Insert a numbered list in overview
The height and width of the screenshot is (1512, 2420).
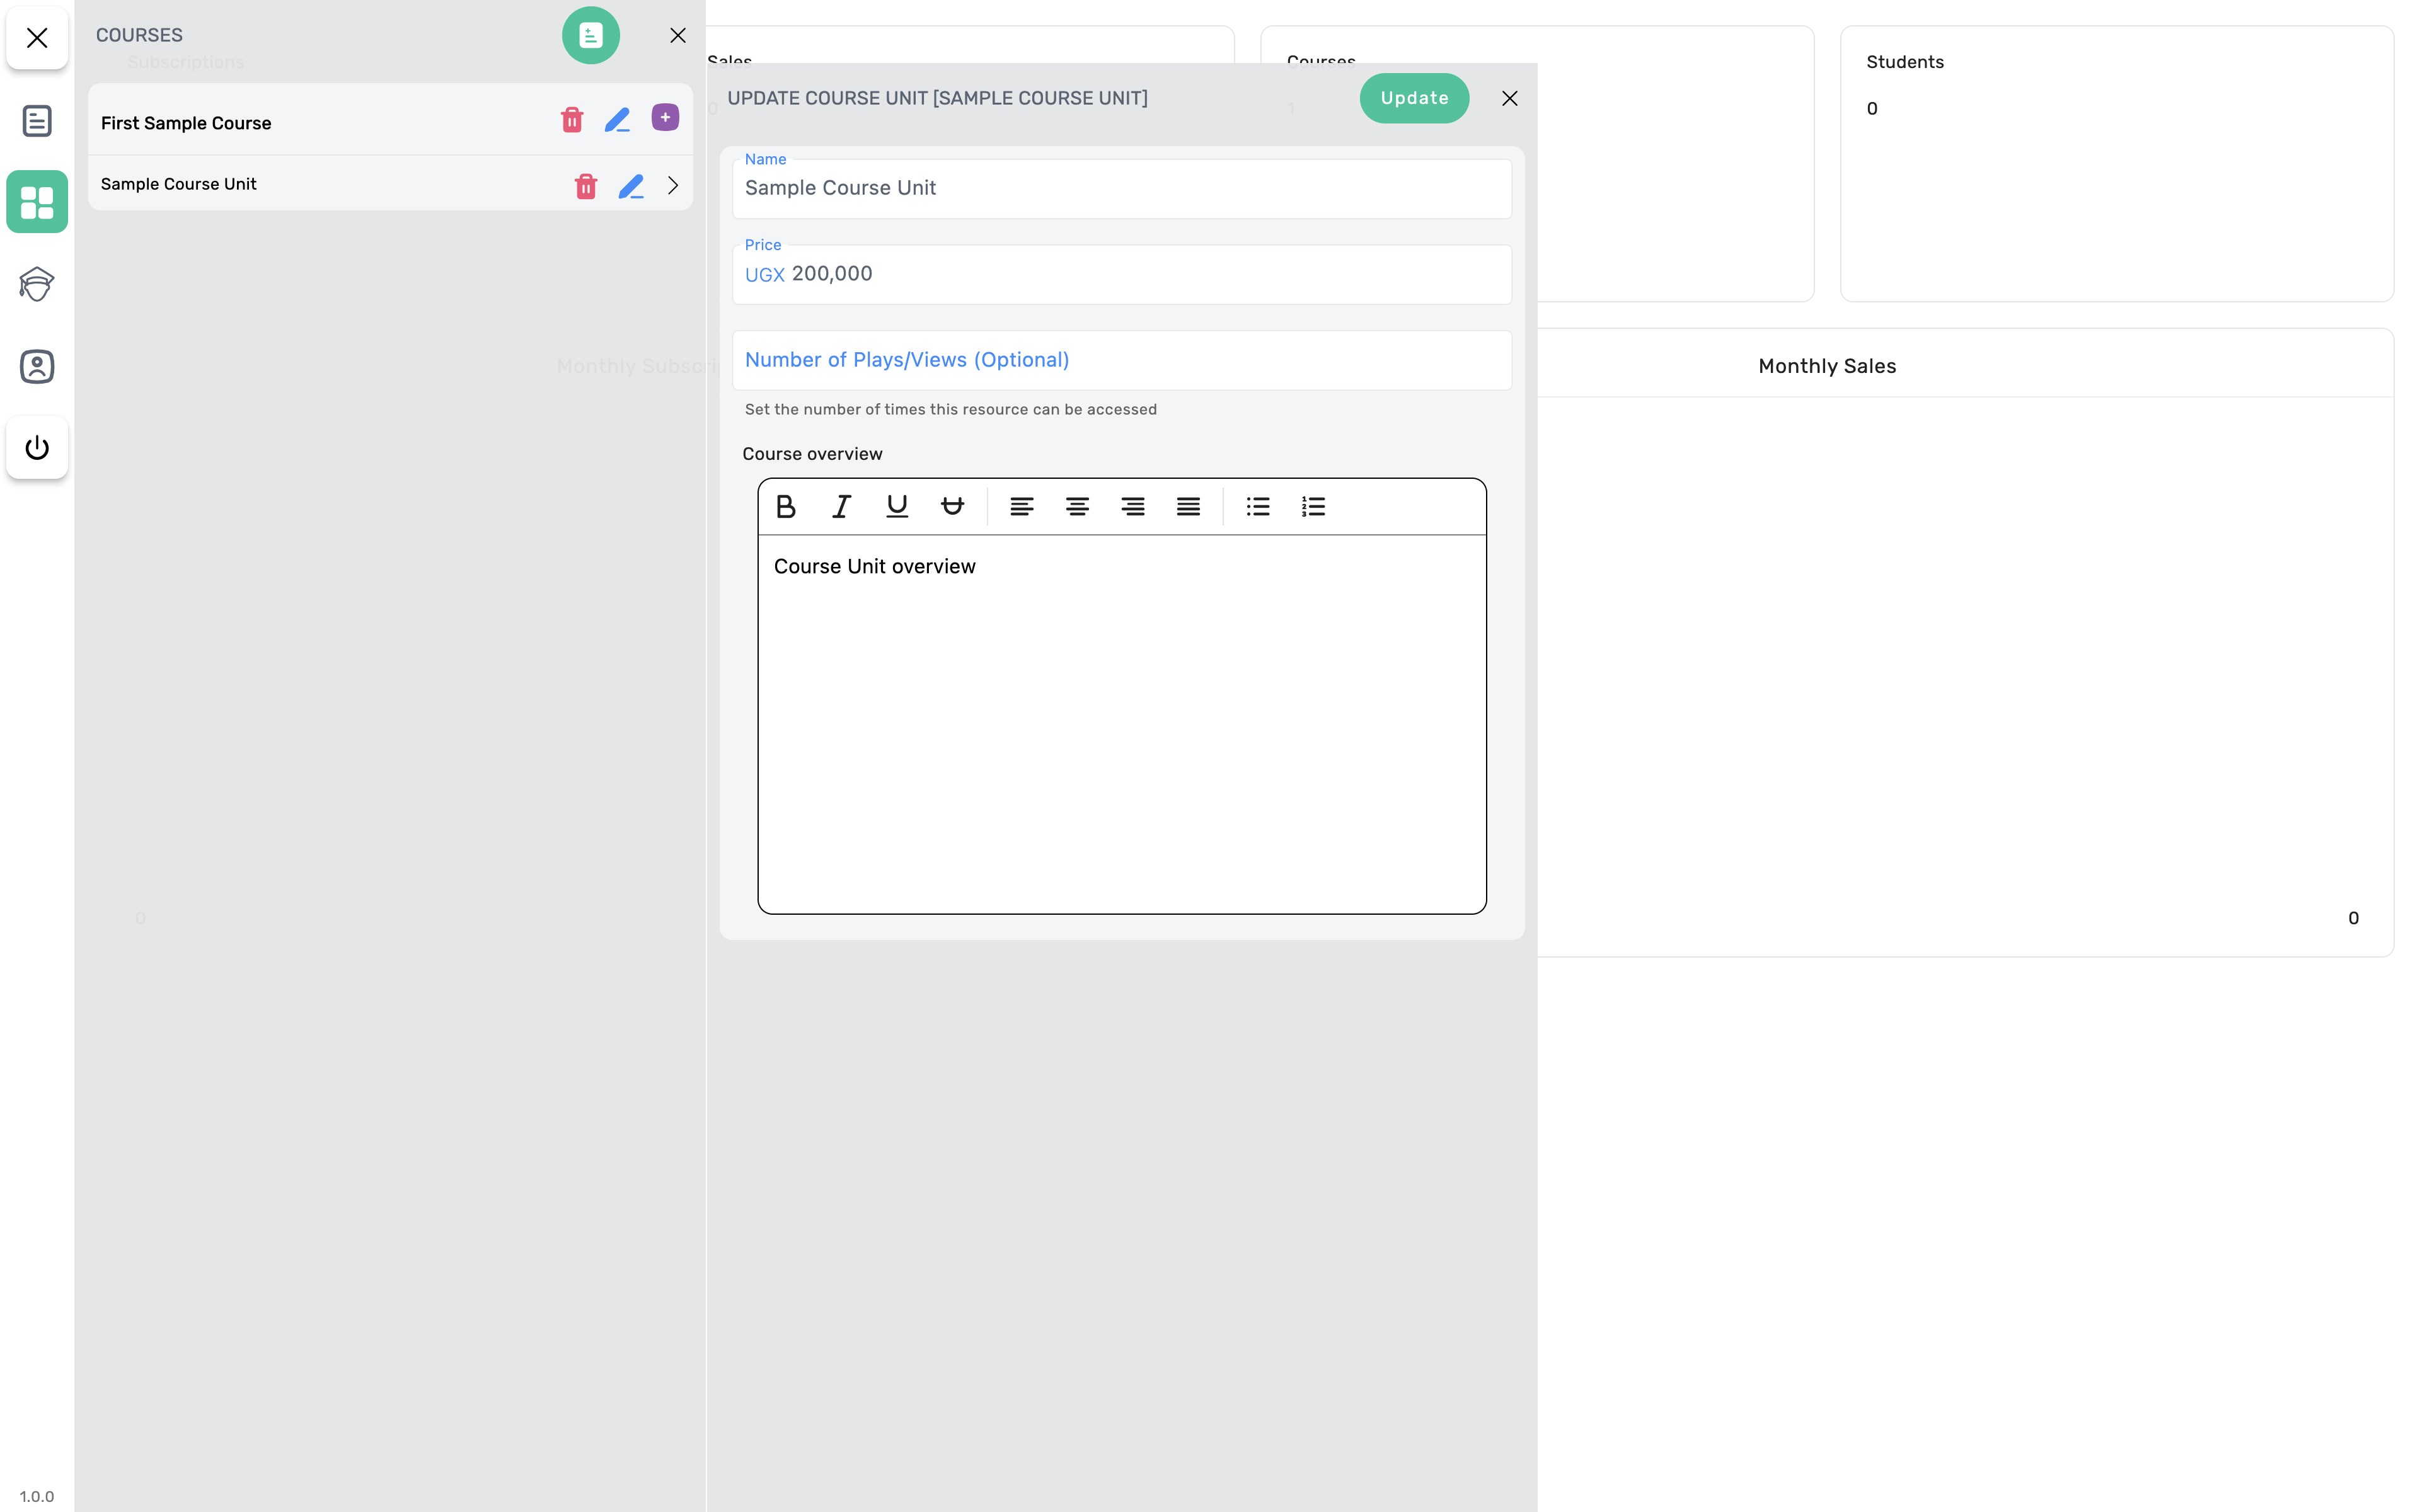tap(1313, 507)
